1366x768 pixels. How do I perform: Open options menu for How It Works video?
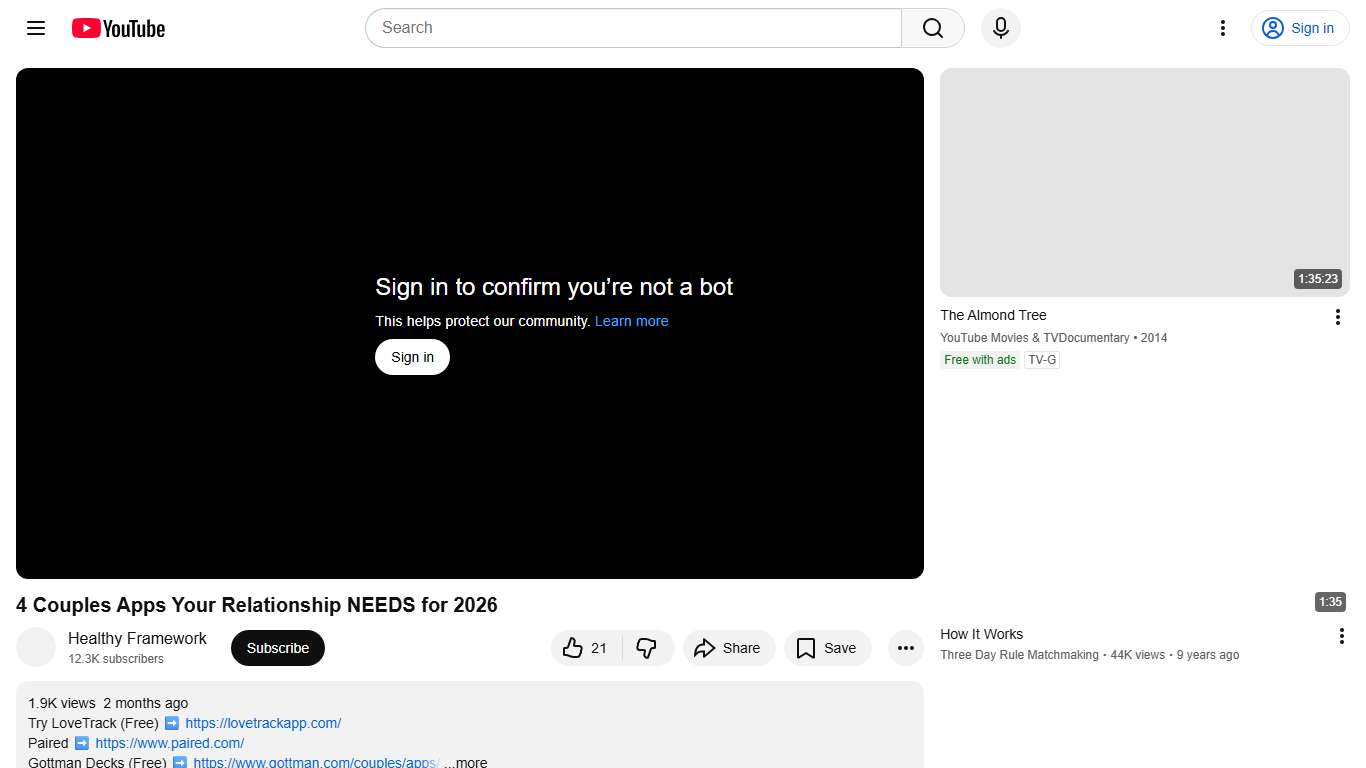coord(1341,635)
